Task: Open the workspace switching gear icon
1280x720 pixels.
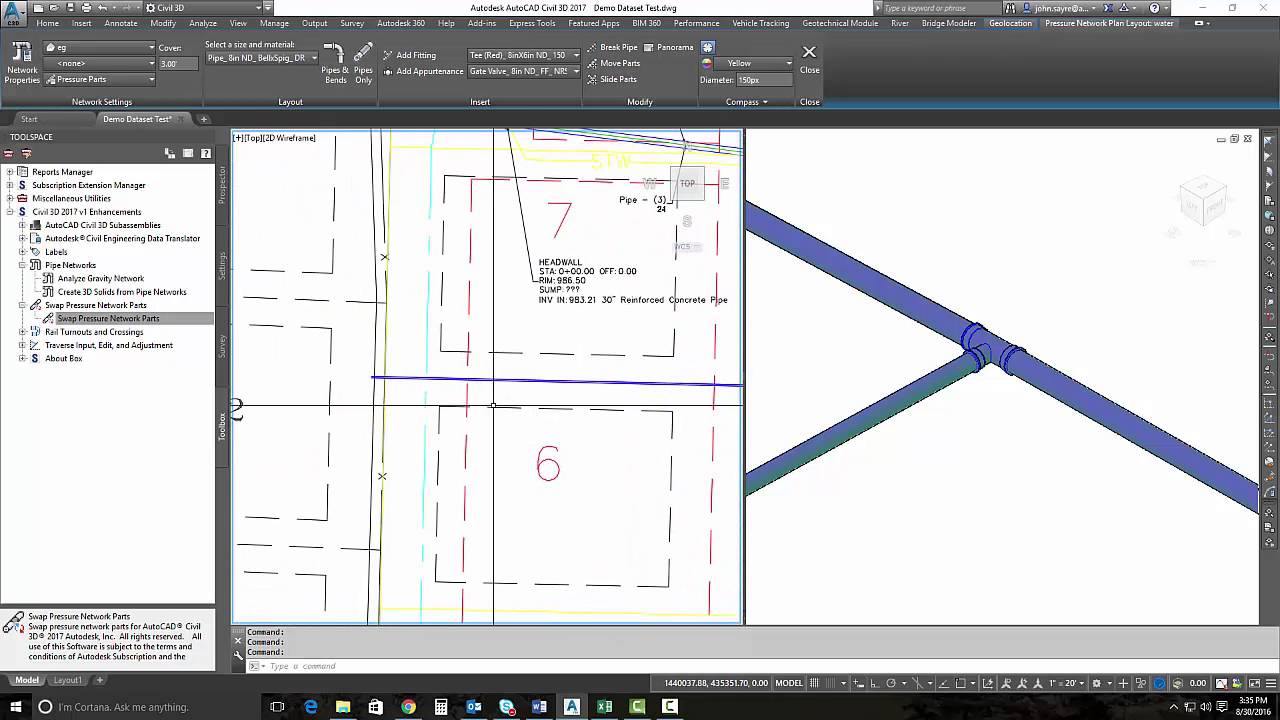Action: (x=1097, y=683)
